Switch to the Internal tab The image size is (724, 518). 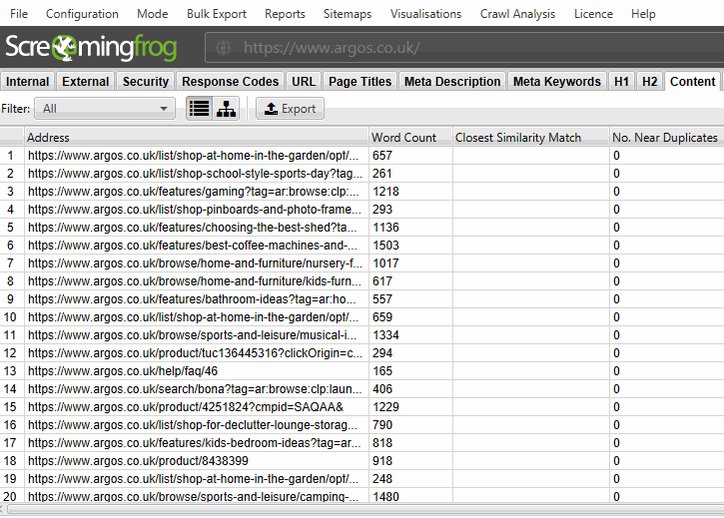click(x=28, y=82)
